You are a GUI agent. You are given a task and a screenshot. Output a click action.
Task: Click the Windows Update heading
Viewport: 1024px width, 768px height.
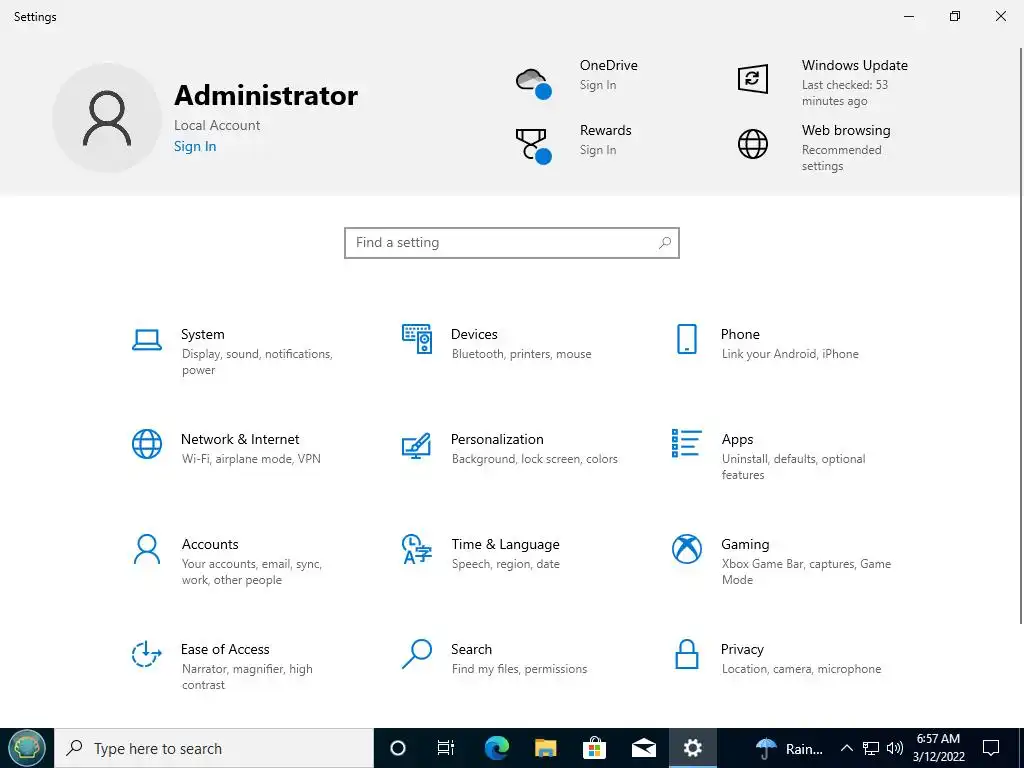point(854,65)
